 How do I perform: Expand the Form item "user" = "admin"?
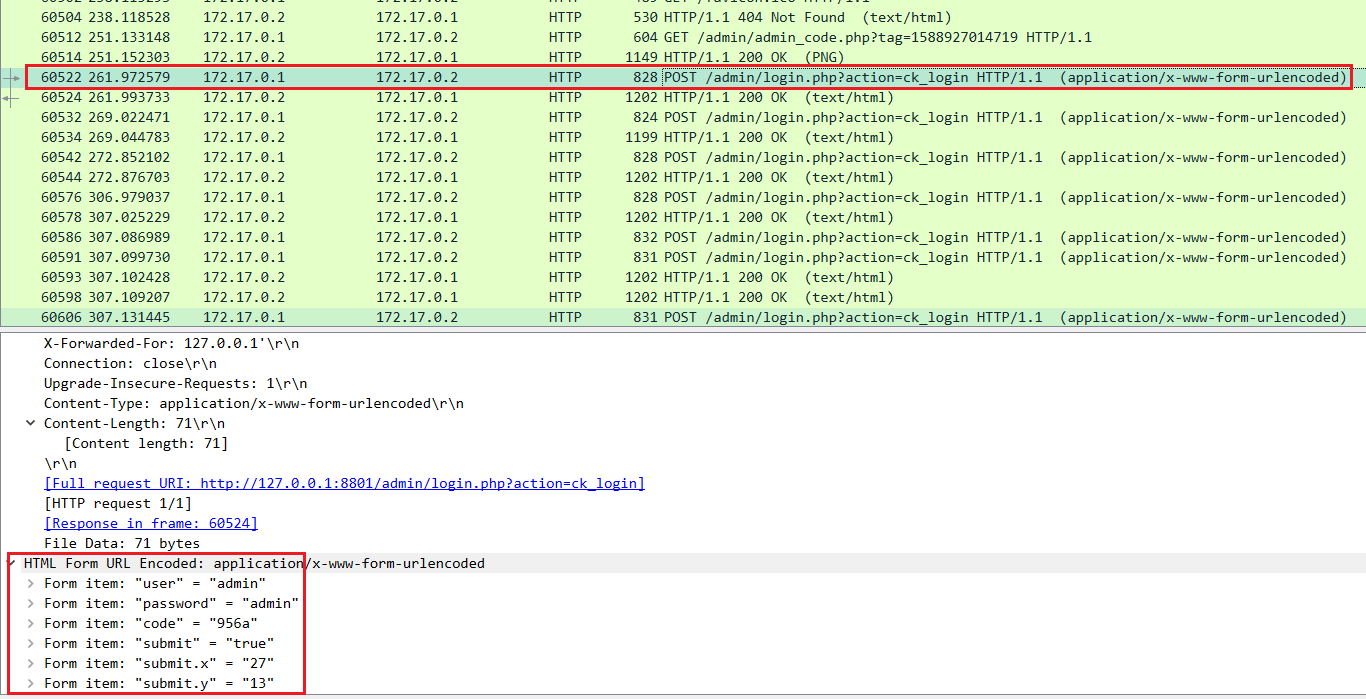point(30,583)
